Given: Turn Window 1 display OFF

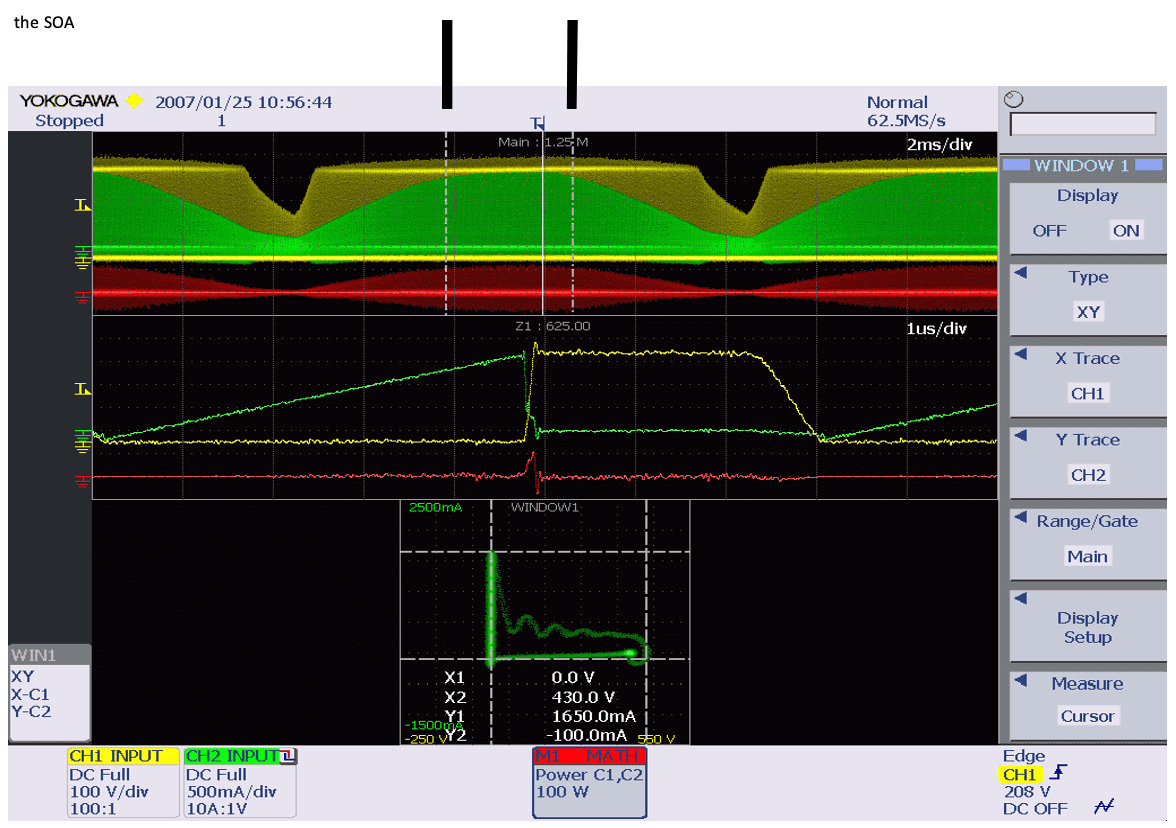Looking at the screenshot, I should pos(1049,230).
